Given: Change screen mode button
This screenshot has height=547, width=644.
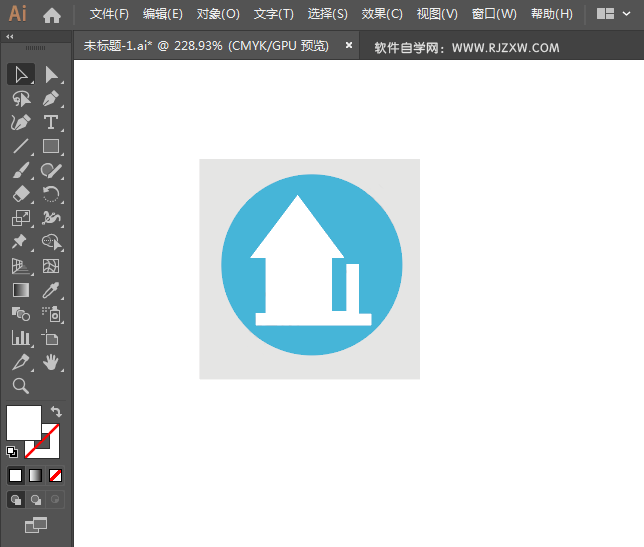Looking at the screenshot, I should click(36, 525).
